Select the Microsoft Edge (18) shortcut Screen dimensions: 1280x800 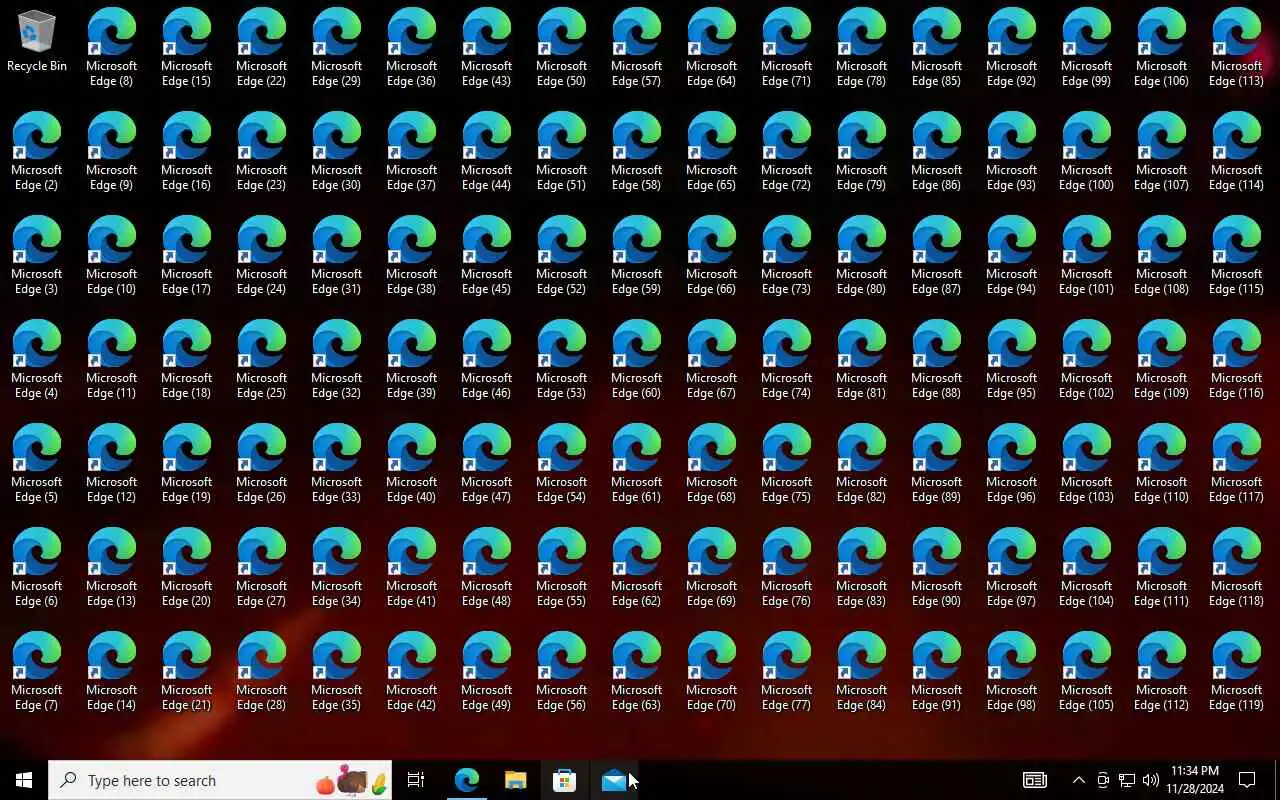[187, 360]
